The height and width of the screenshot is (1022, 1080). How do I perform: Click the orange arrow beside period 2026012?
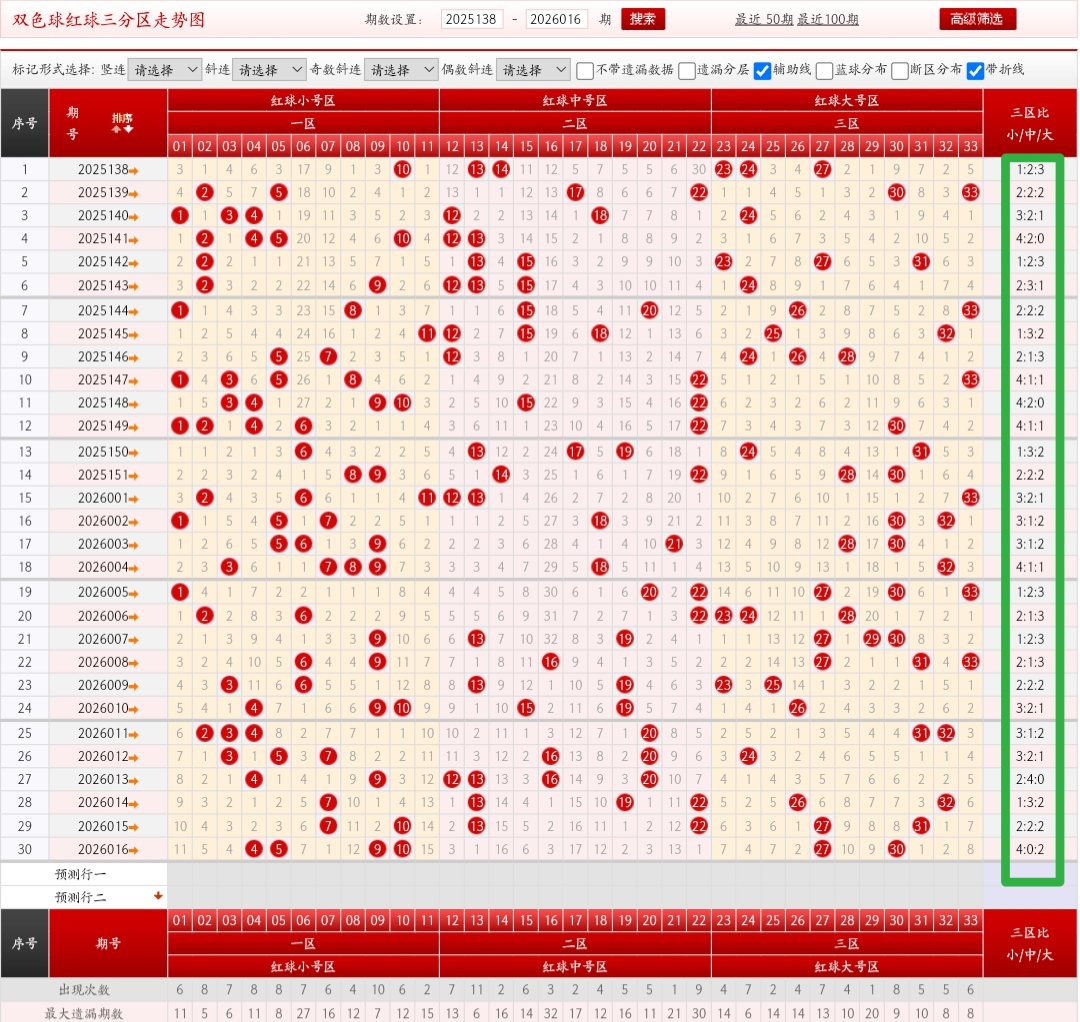pyautogui.click(x=134, y=758)
